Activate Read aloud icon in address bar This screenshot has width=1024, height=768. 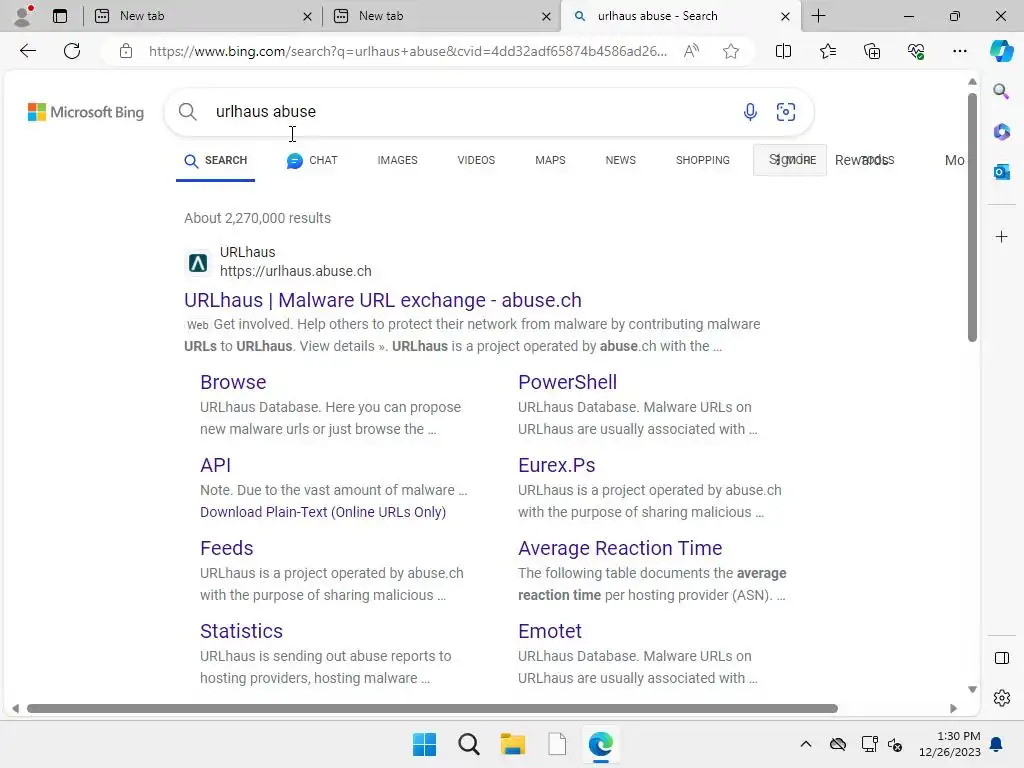click(691, 51)
